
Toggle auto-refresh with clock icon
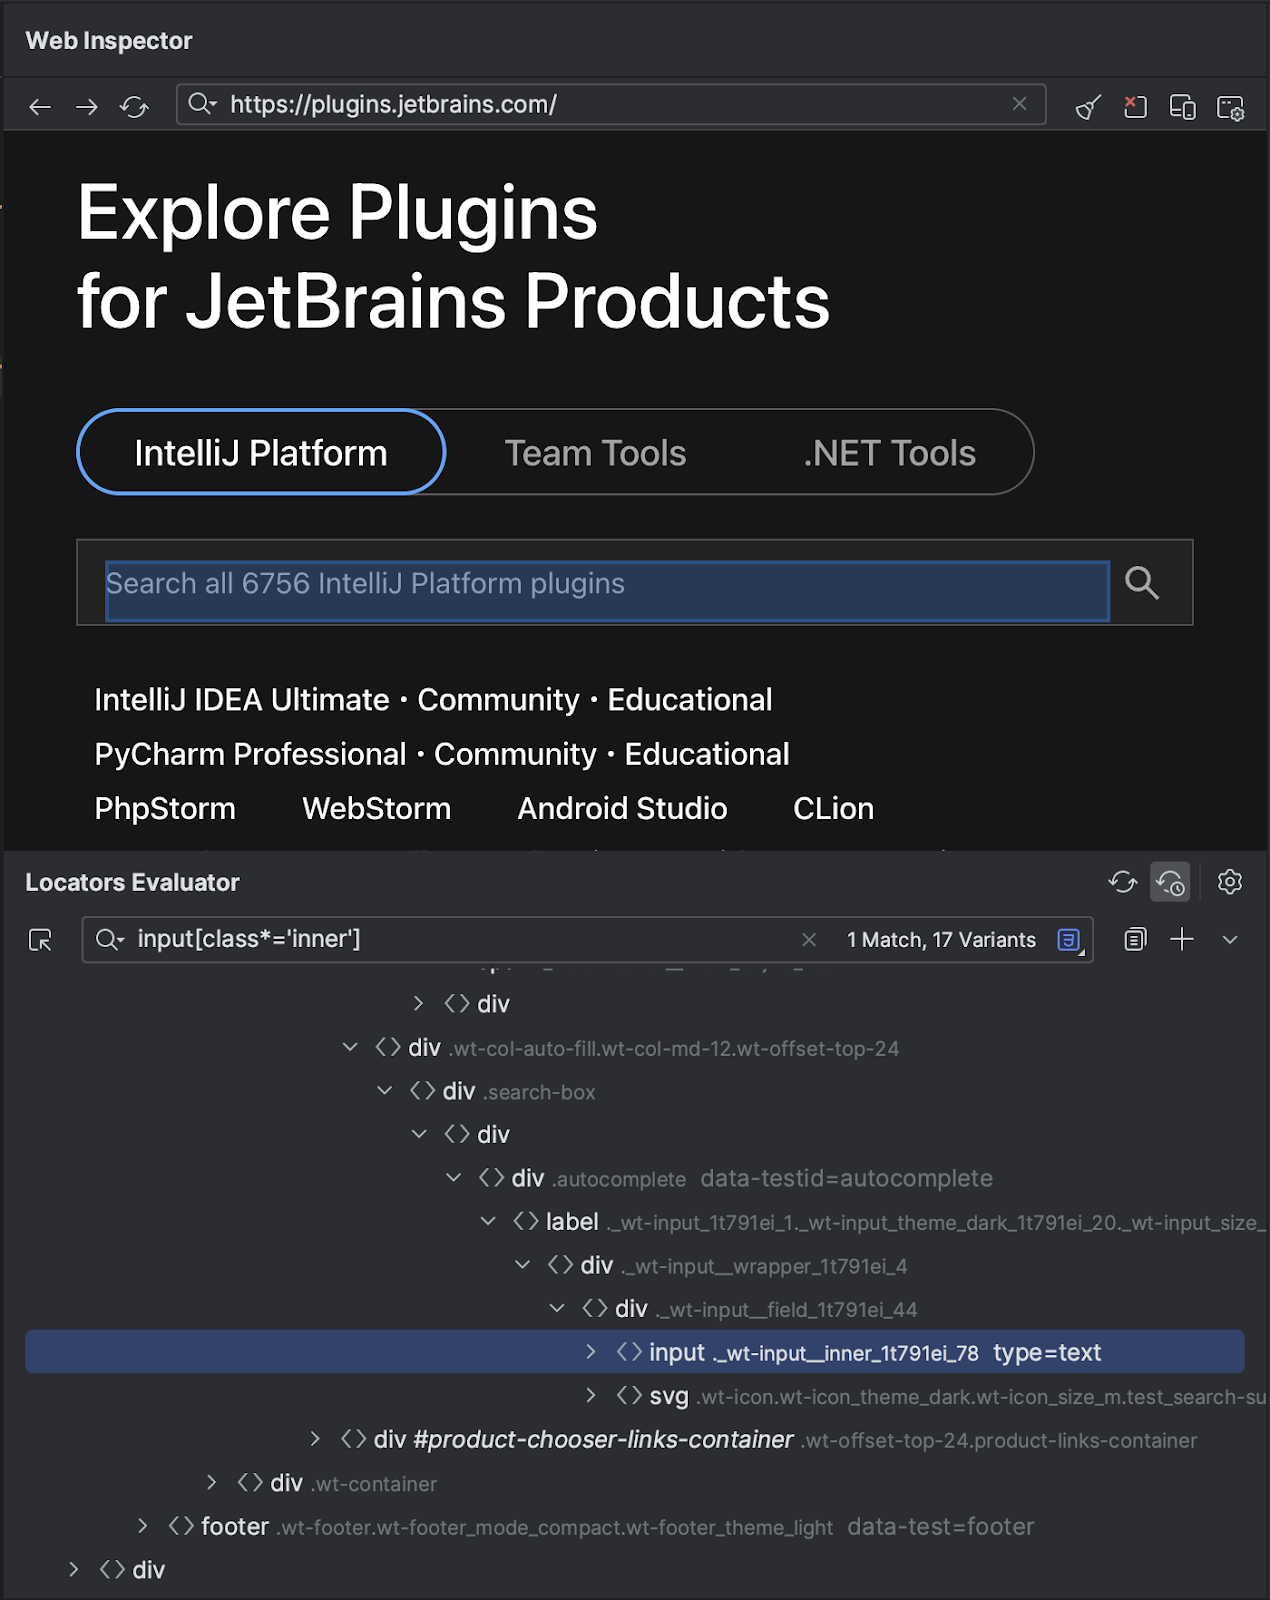tap(1170, 882)
